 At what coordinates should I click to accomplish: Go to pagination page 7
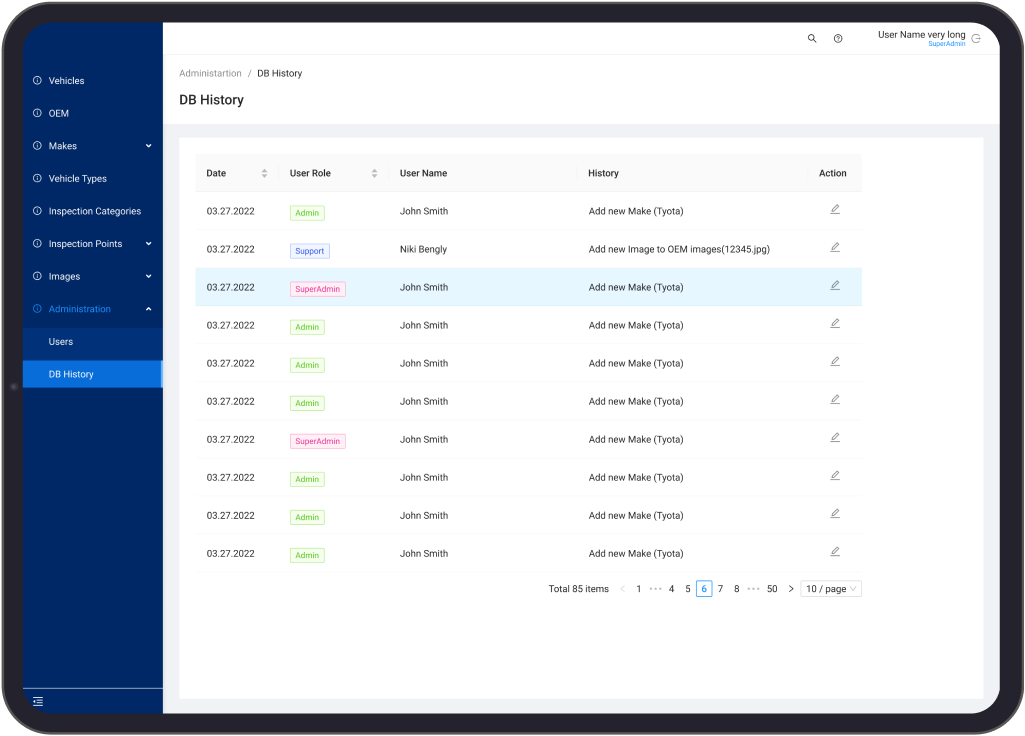[720, 589]
